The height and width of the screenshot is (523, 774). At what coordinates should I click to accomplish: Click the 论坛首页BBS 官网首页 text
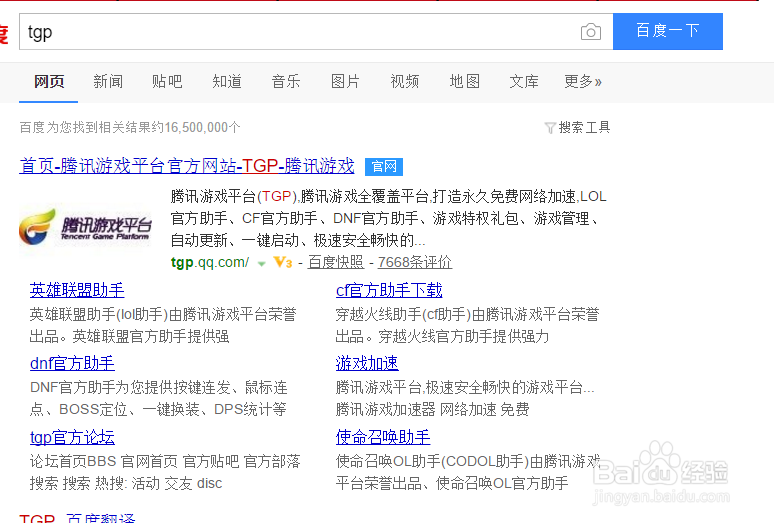tap(104, 462)
